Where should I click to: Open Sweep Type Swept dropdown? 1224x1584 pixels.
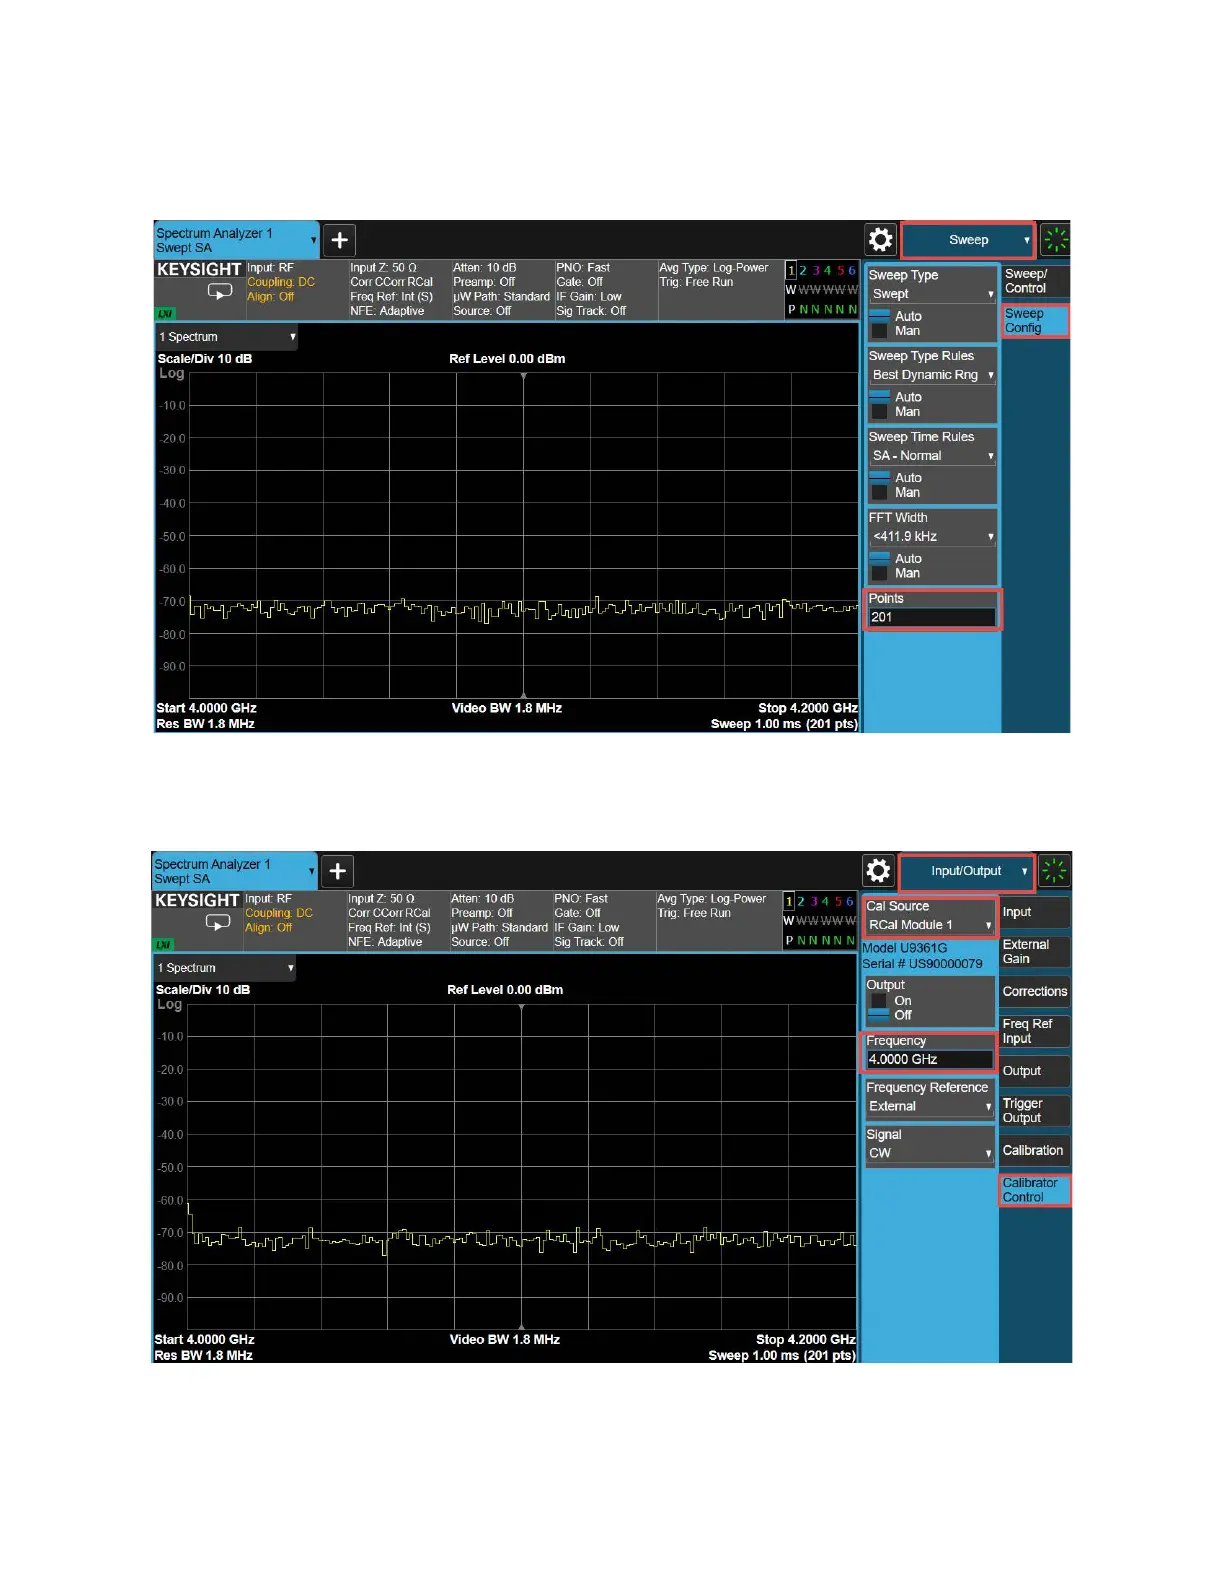pos(932,294)
